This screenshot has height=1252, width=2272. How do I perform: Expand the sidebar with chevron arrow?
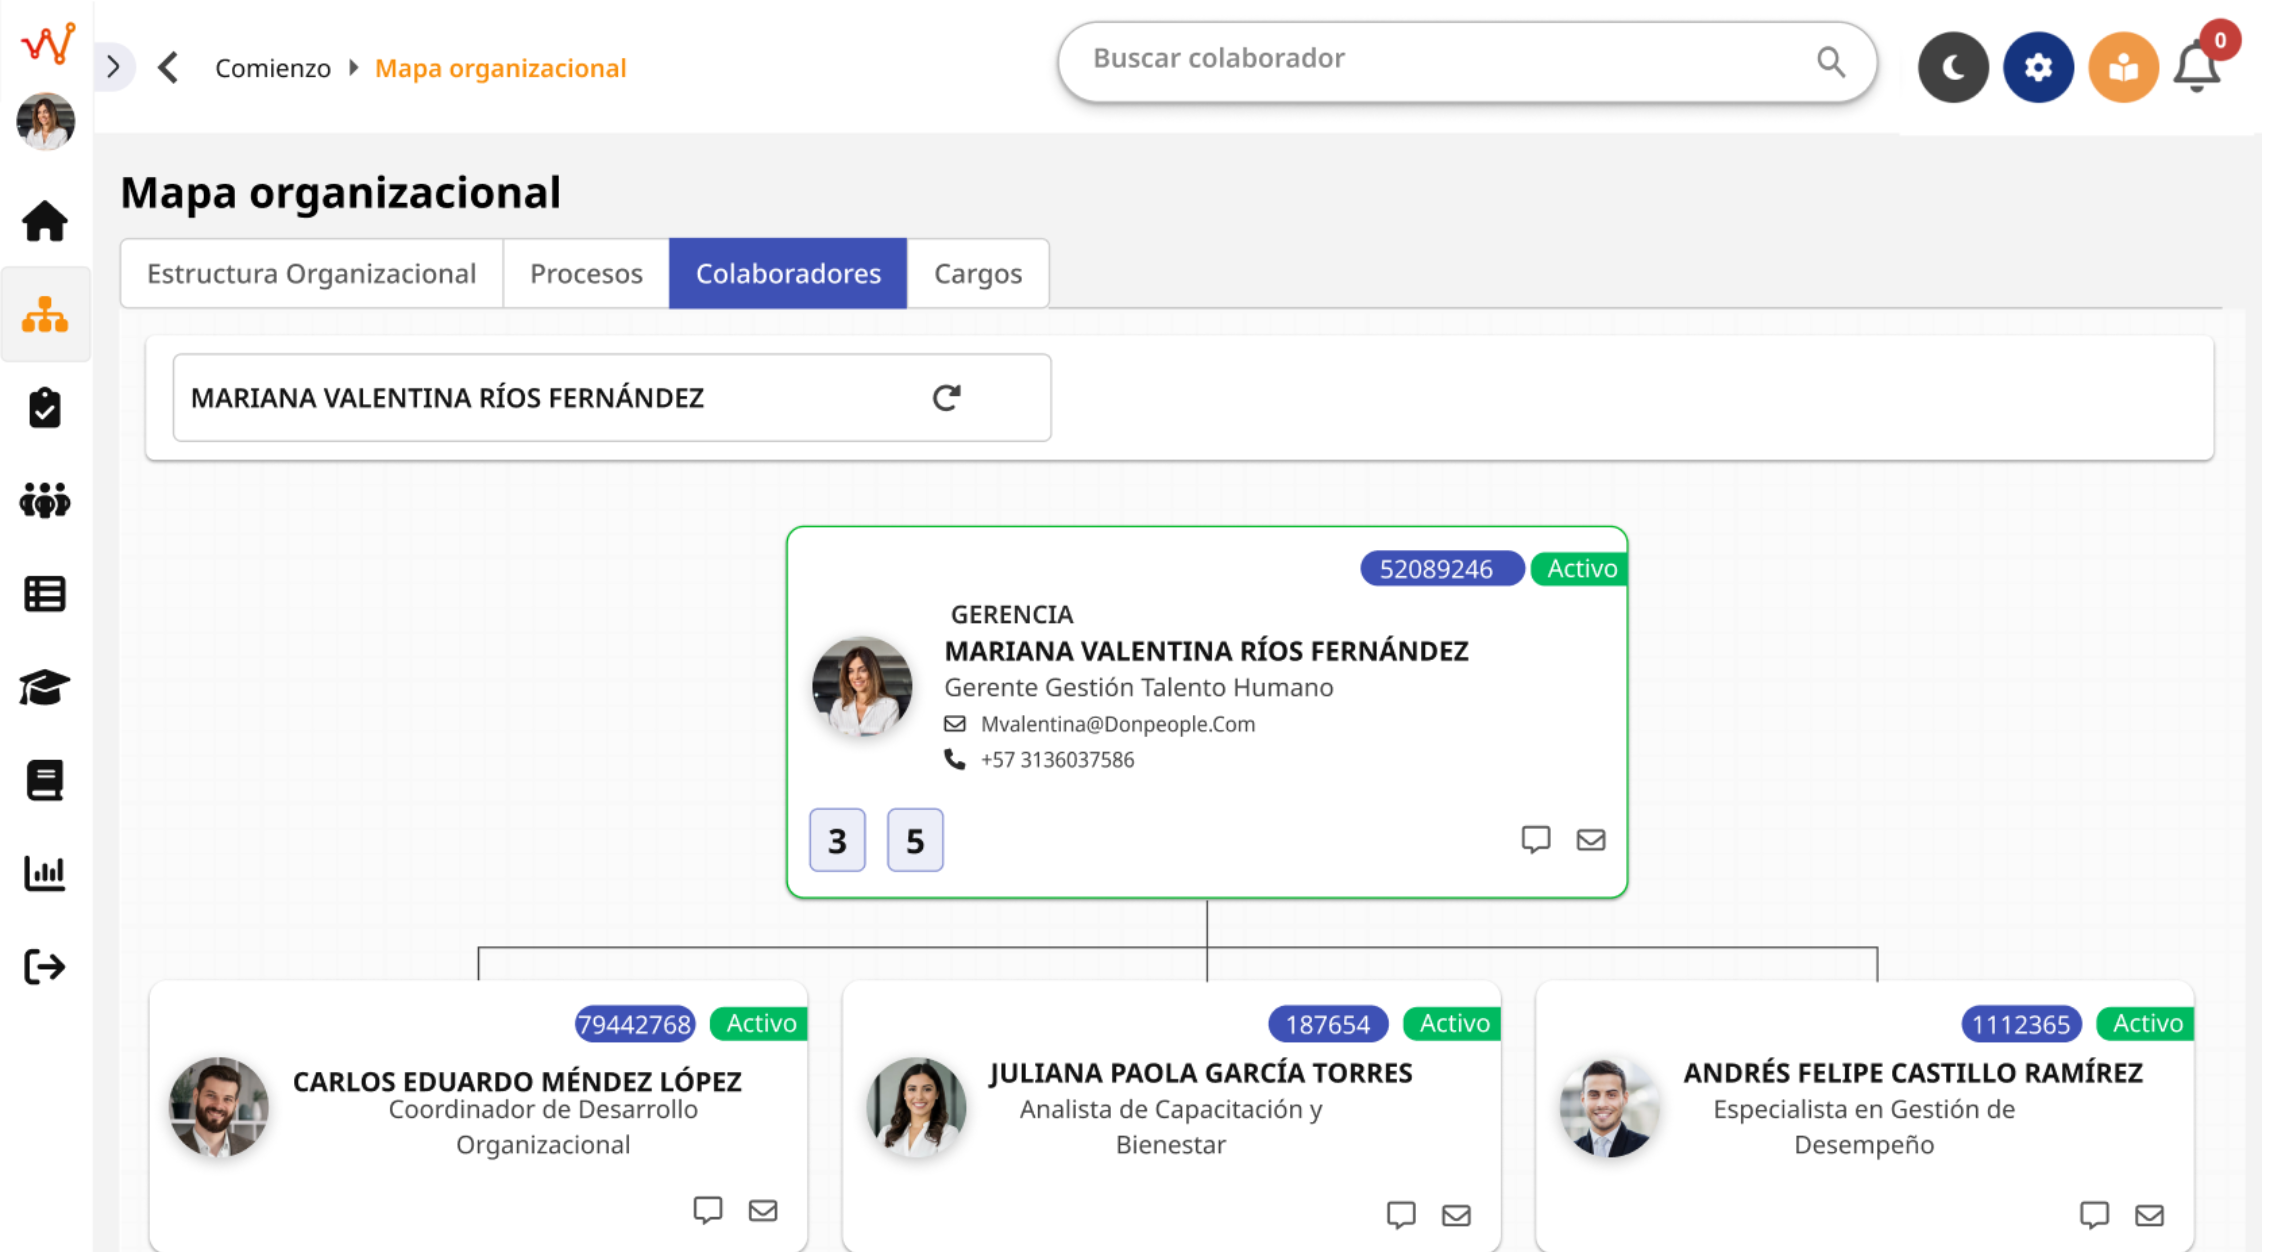(x=114, y=67)
